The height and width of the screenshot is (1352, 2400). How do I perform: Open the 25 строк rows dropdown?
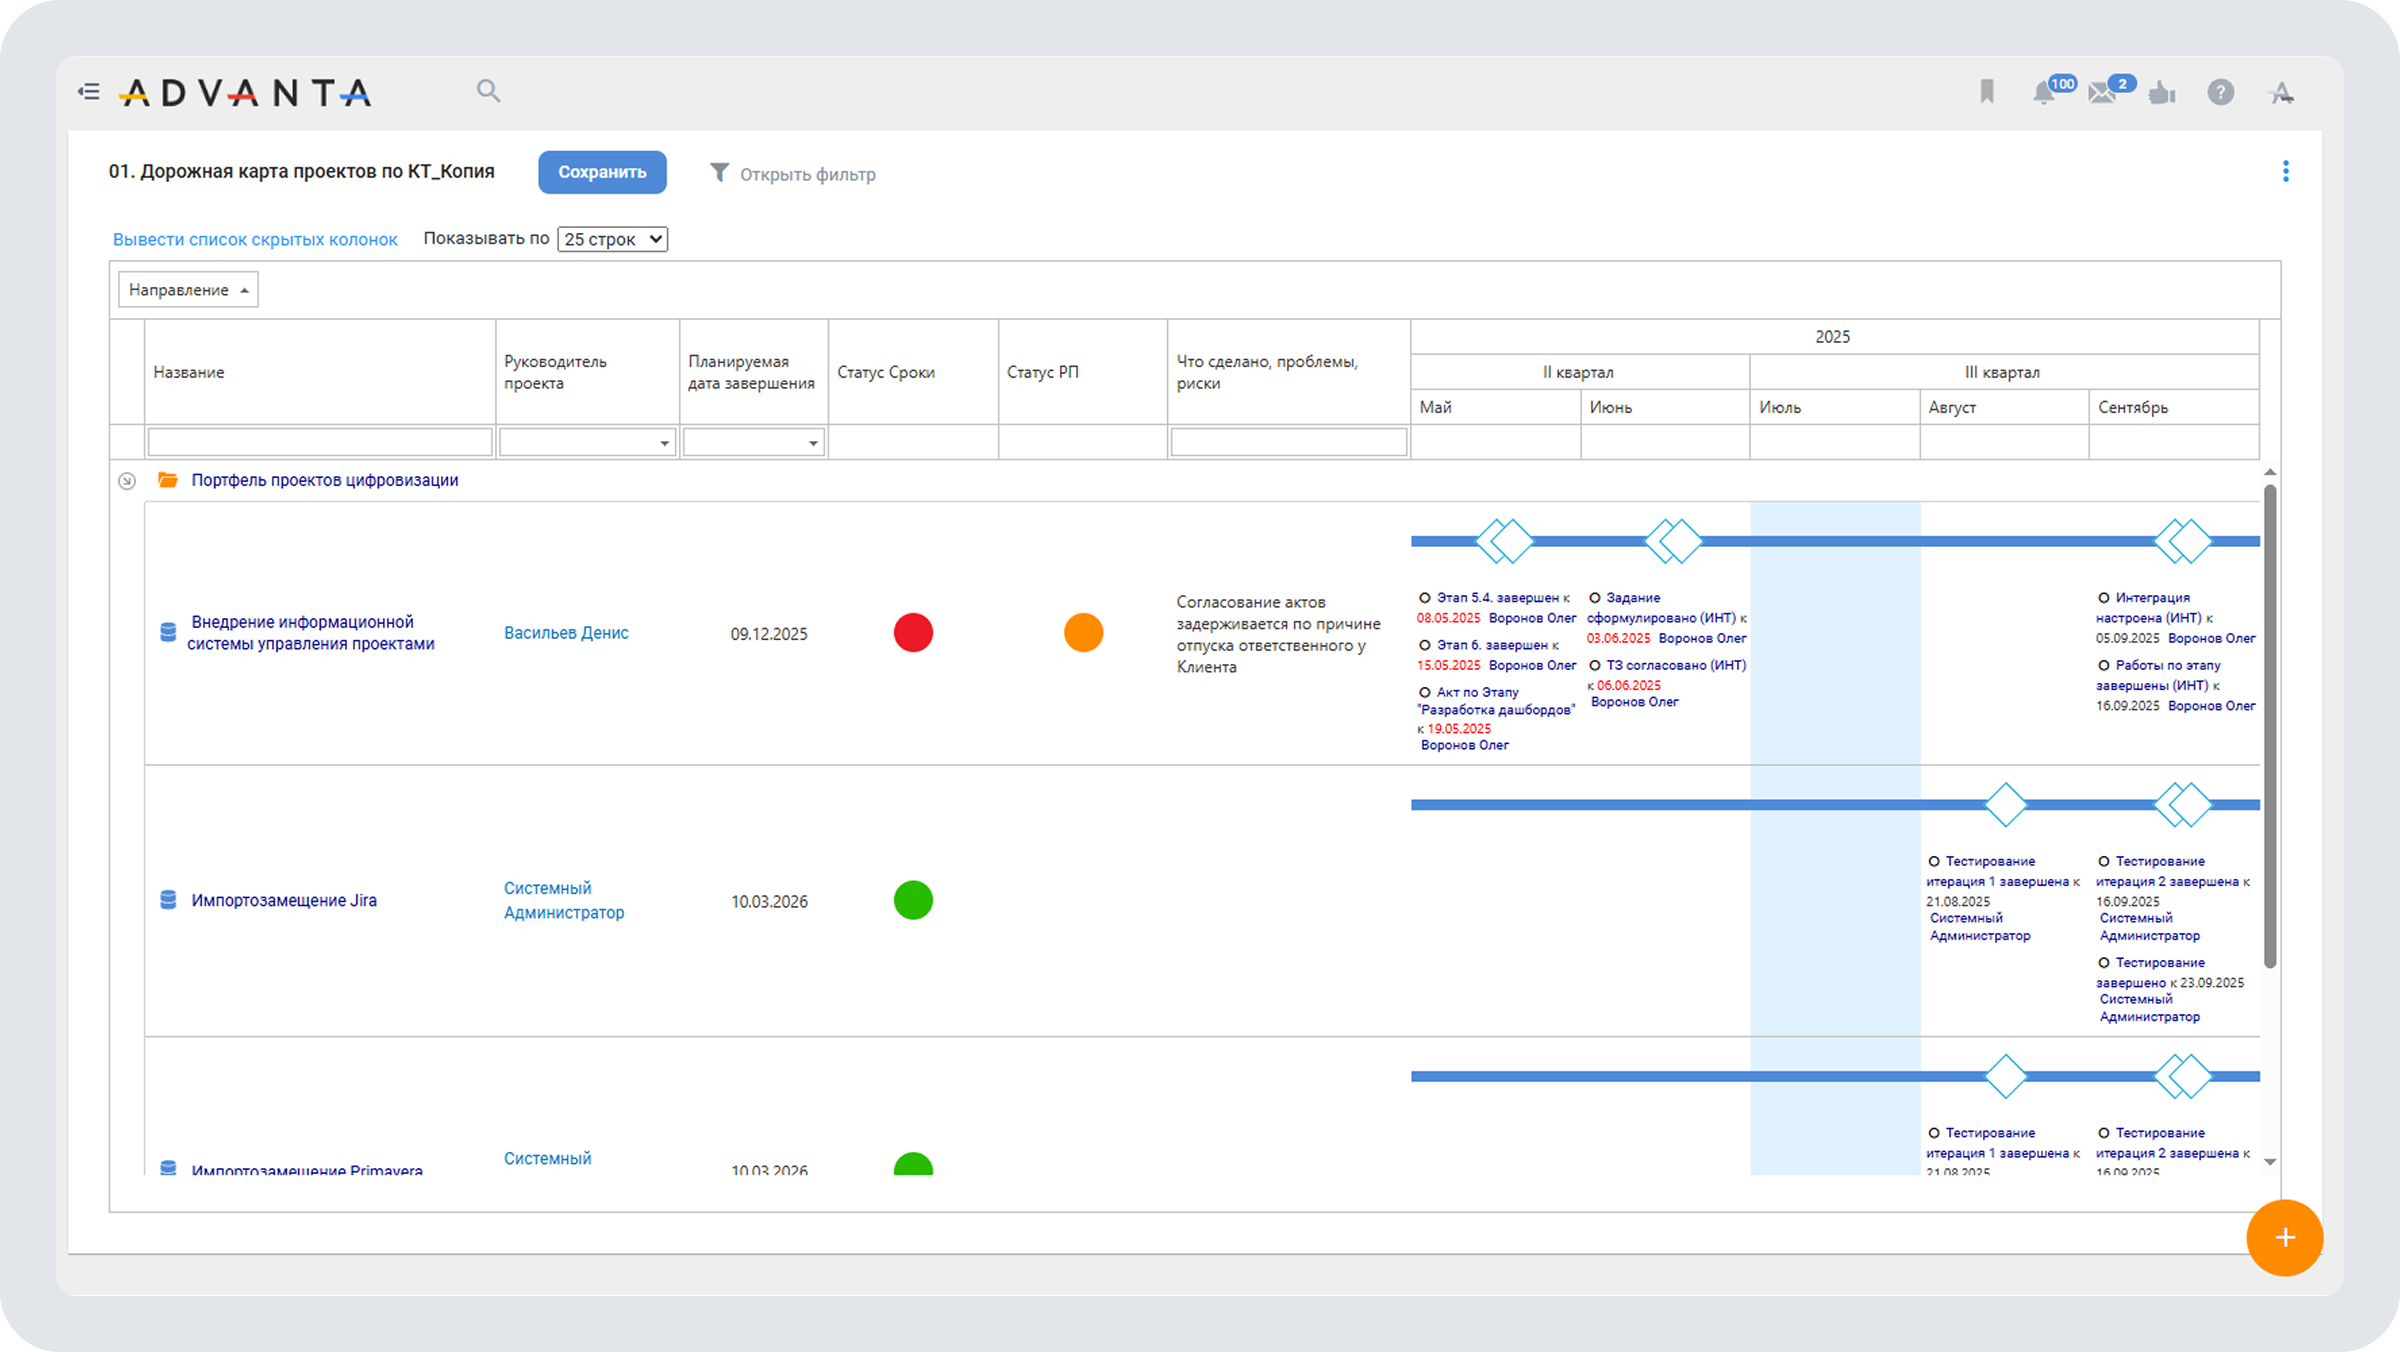612,239
